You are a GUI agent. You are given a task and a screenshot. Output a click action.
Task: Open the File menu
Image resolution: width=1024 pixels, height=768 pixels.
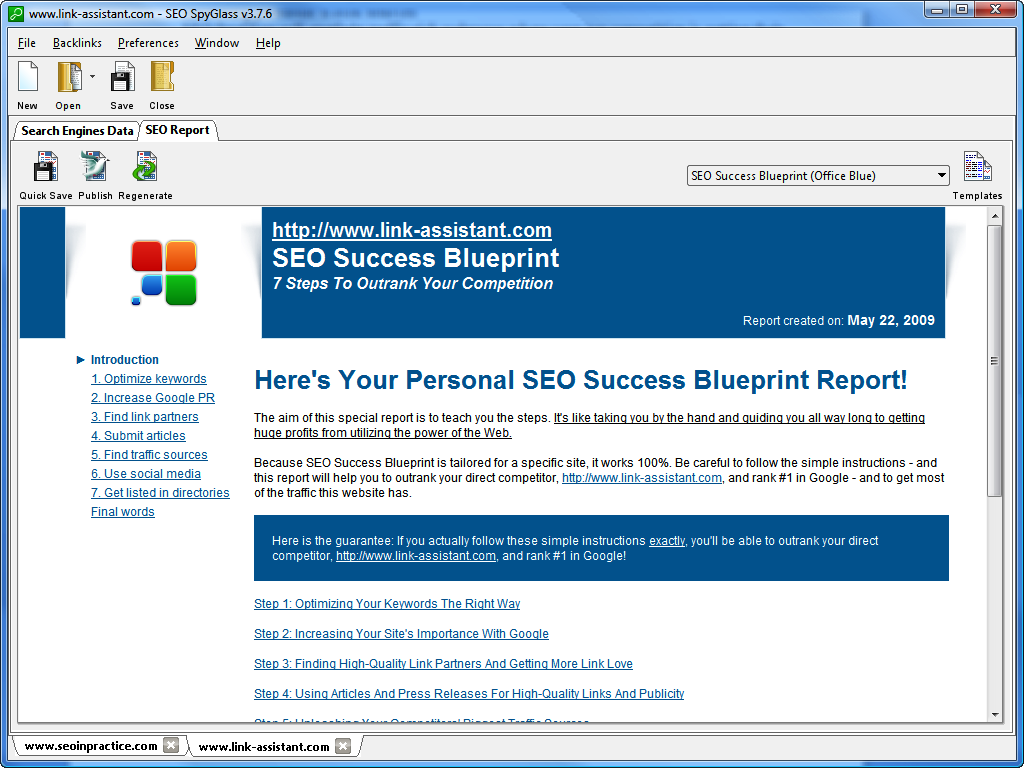[27, 43]
